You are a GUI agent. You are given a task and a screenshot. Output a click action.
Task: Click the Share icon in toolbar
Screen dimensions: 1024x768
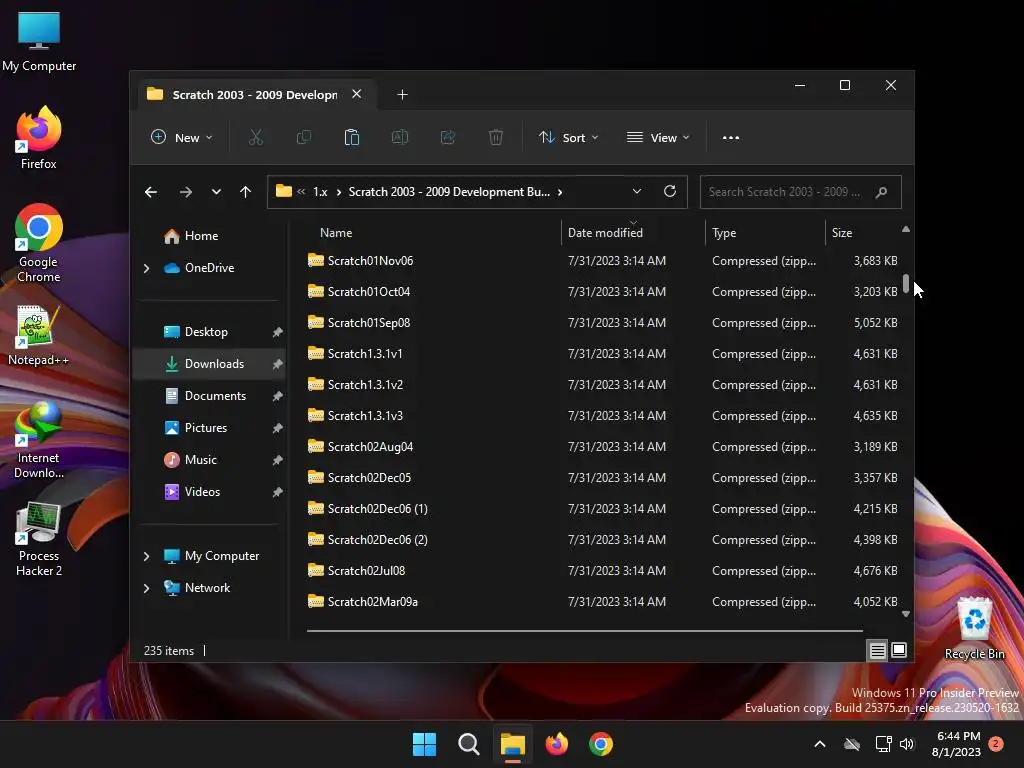[x=448, y=137]
